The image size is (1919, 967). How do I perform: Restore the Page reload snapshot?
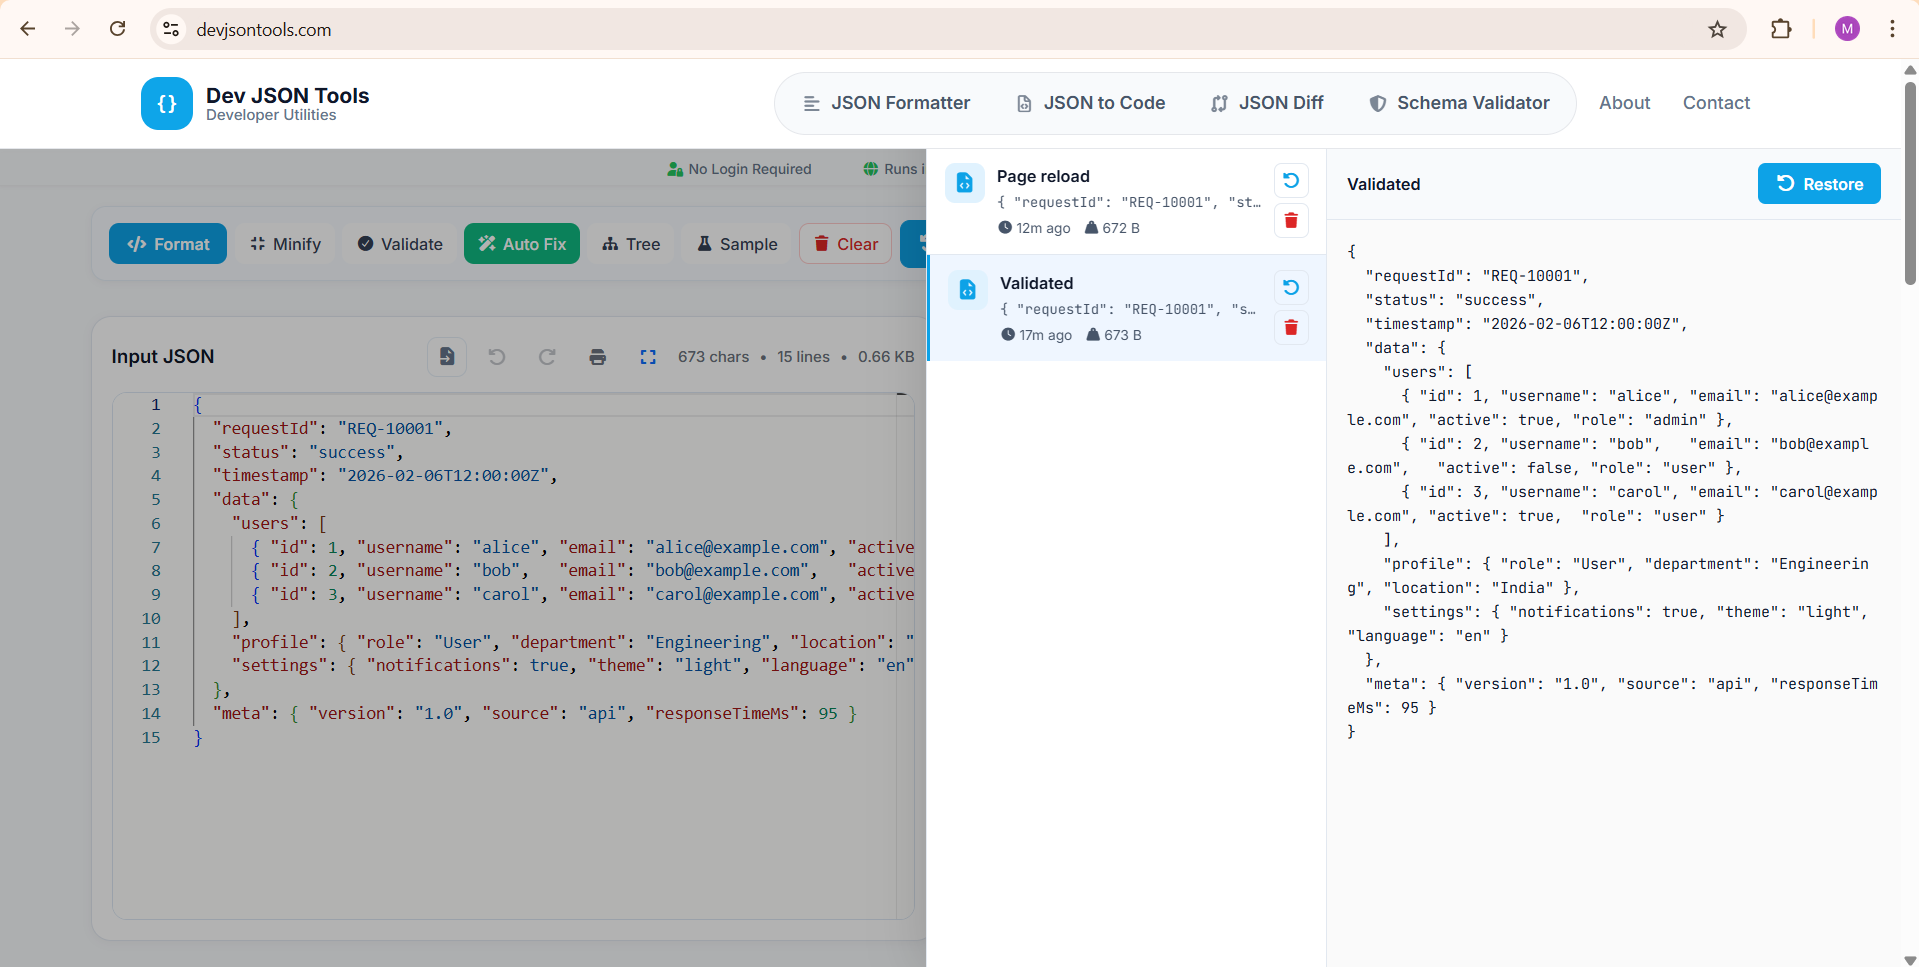click(x=1290, y=180)
